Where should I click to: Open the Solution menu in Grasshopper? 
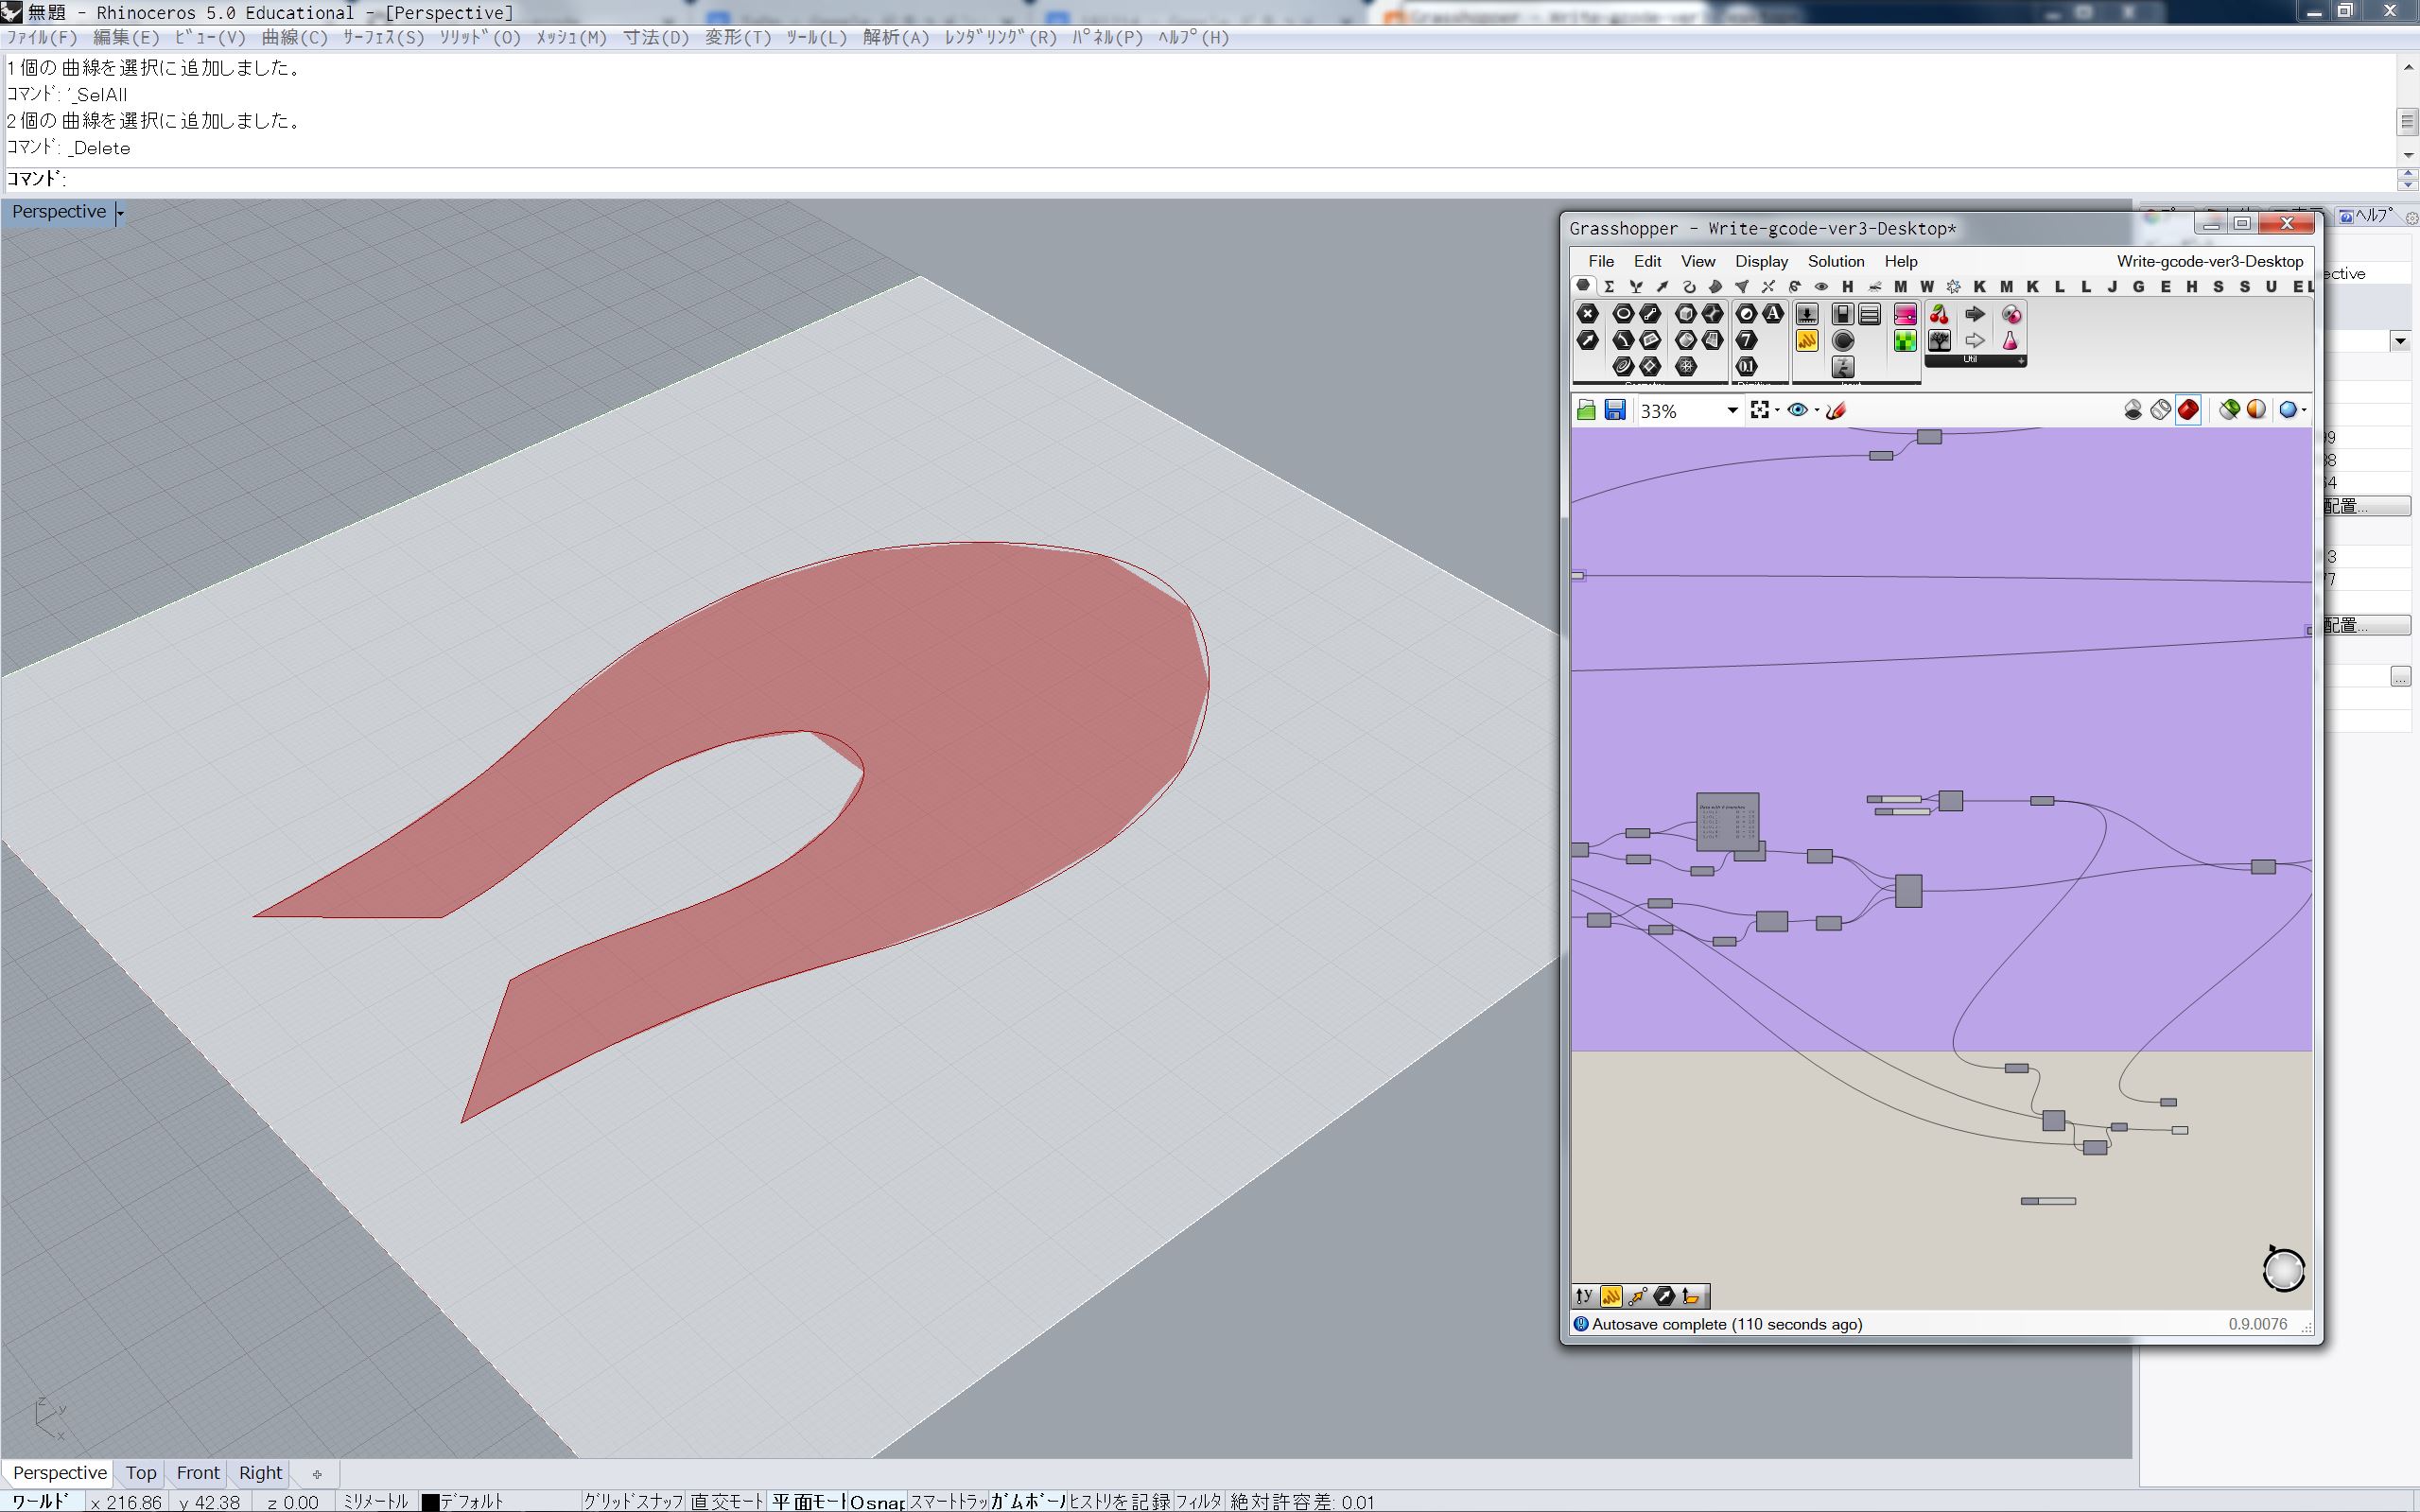(x=1835, y=261)
